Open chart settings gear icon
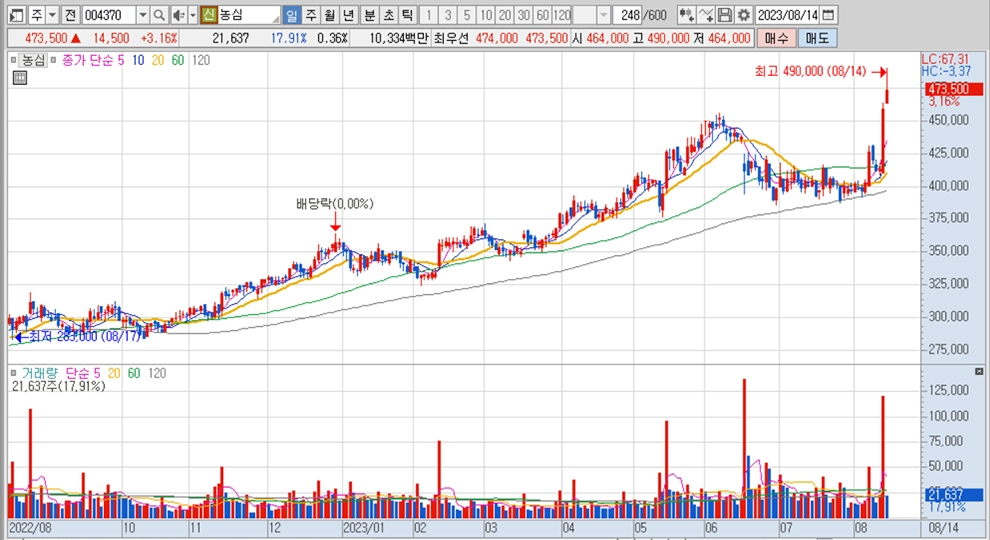 (x=741, y=15)
